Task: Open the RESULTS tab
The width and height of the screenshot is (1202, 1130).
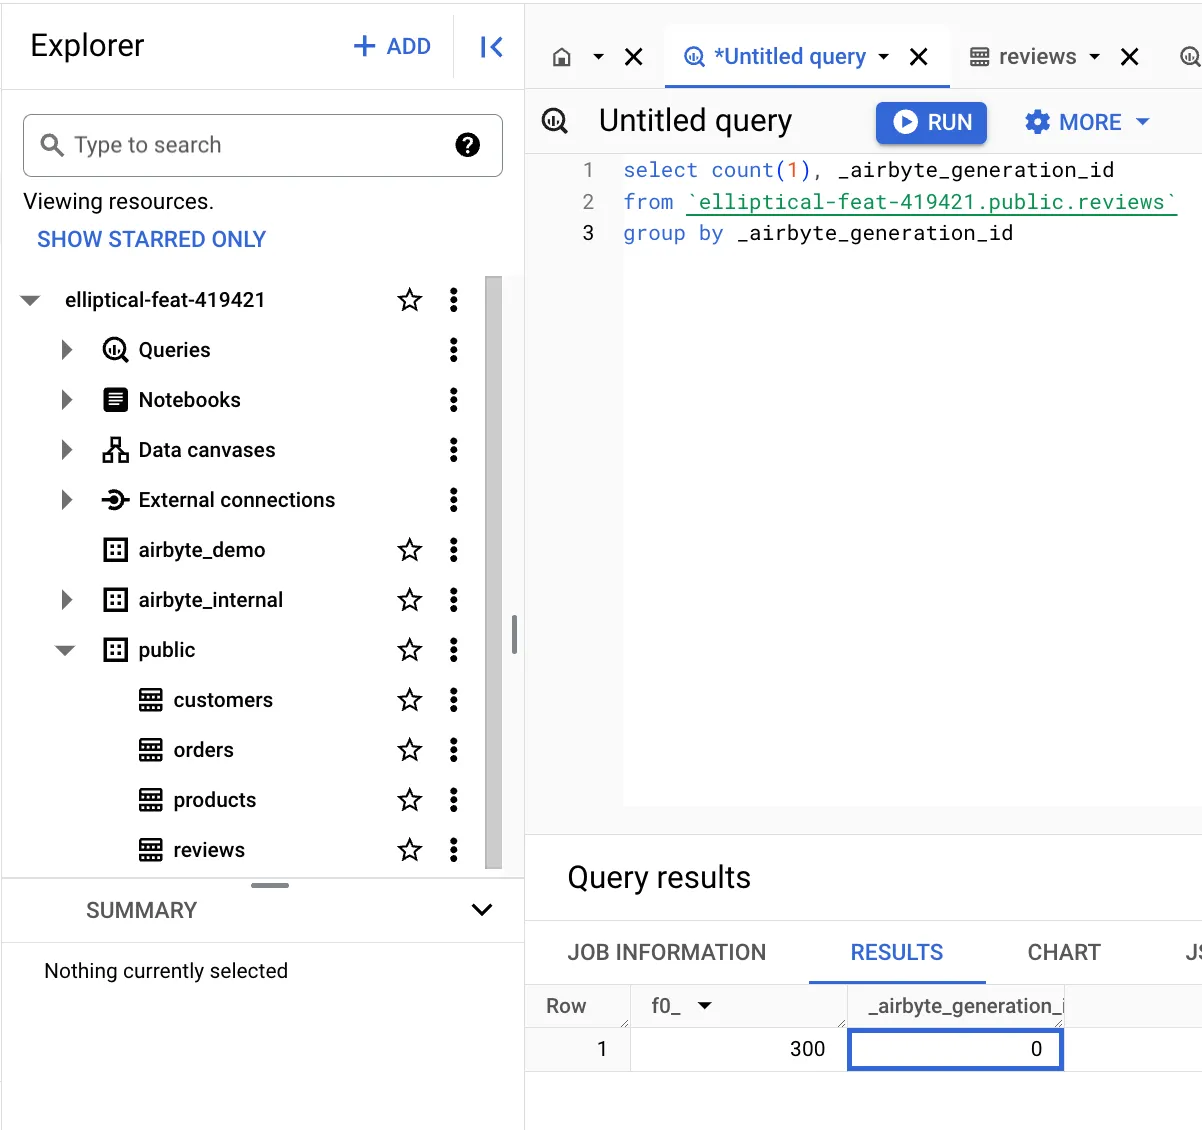Action: click(x=897, y=953)
